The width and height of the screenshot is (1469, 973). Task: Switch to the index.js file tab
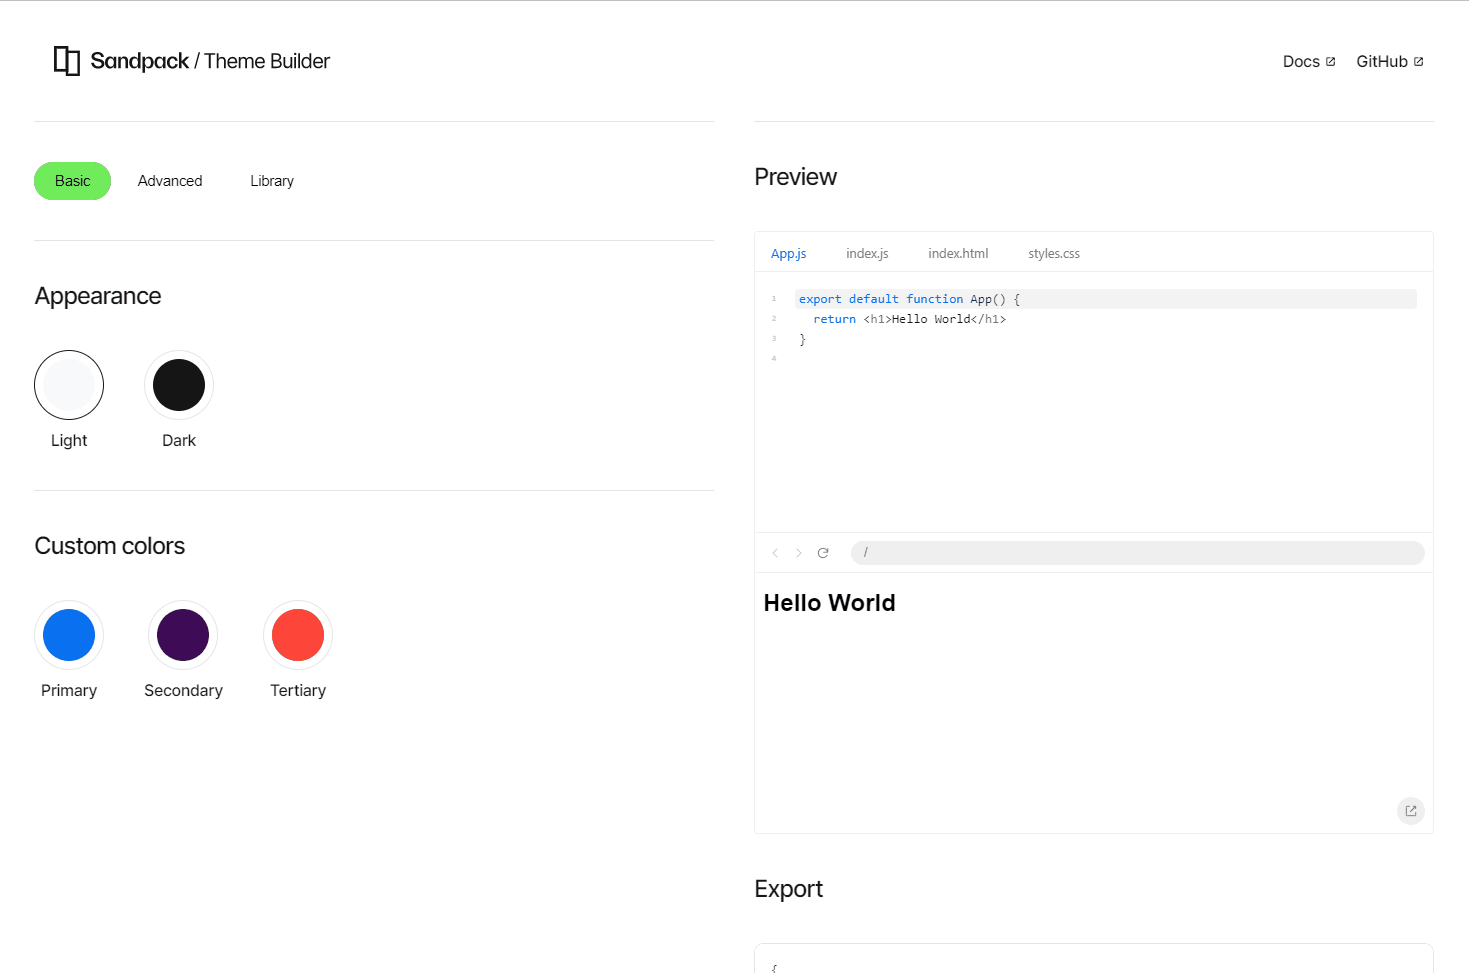click(x=867, y=253)
